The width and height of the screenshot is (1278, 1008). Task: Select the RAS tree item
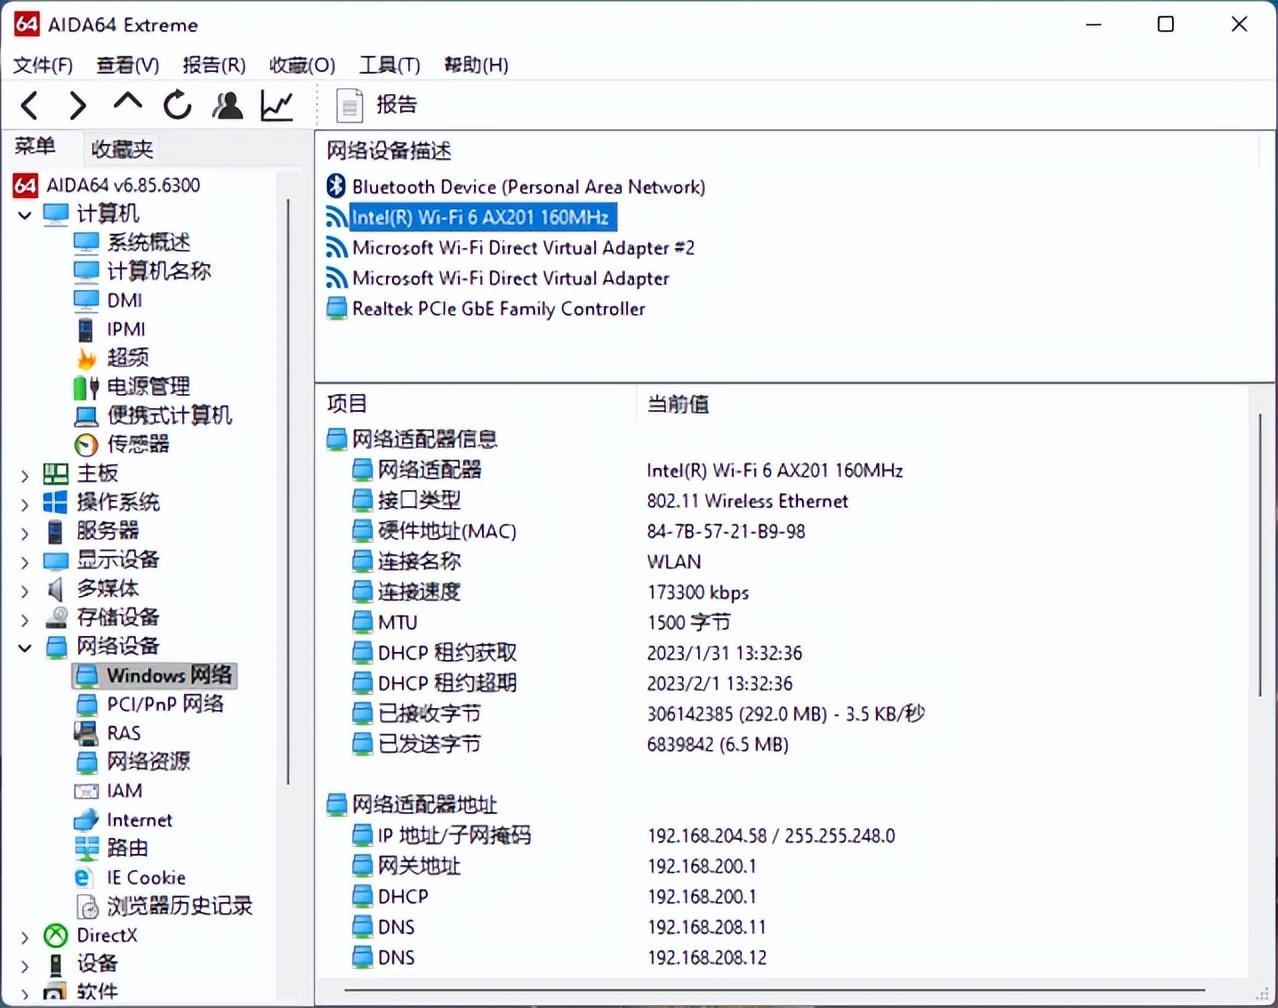point(108,733)
